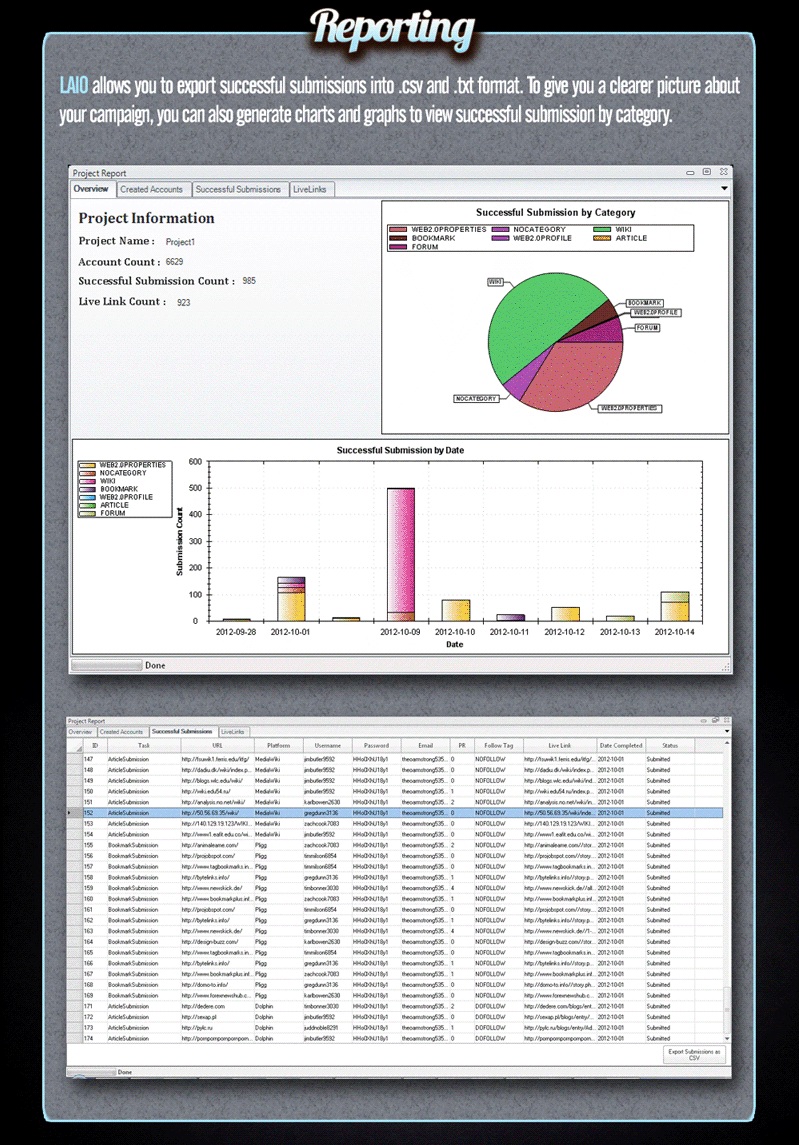Click the green WIKI swatch in pie legend
This screenshot has height=1145, width=799.
pyautogui.click(x=602, y=229)
